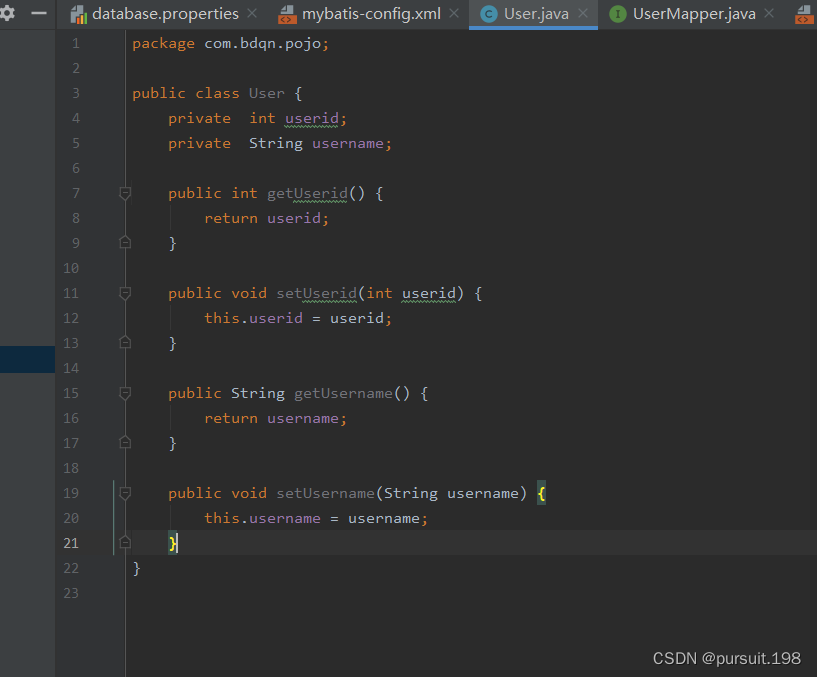The width and height of the screenshot is (817, 677).
Task: Click 'this.userid' on line 12
Action: point(253,318)
